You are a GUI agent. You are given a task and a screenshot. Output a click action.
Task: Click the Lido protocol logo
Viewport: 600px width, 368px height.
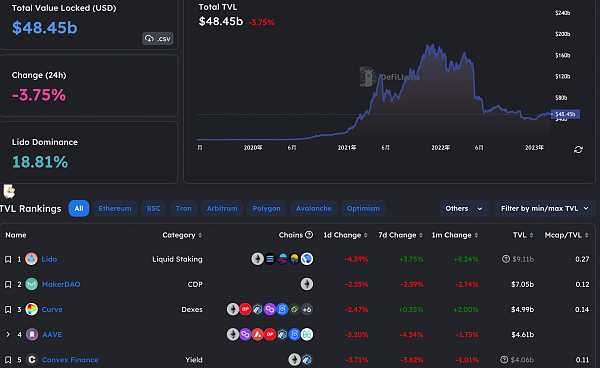(31, 259)
